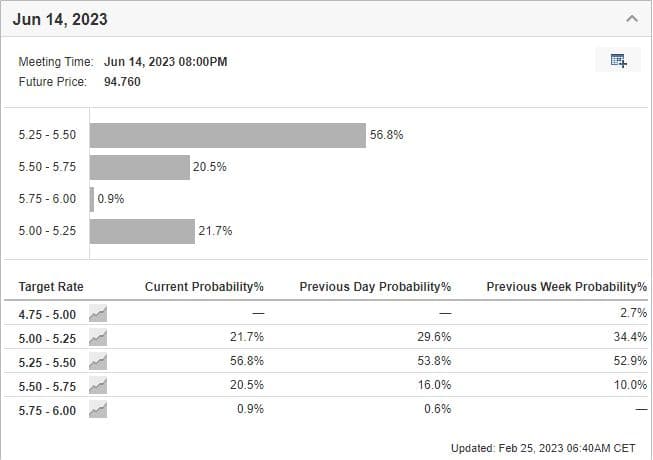Click the Previous Week Probability% column header

pos(566,287)
